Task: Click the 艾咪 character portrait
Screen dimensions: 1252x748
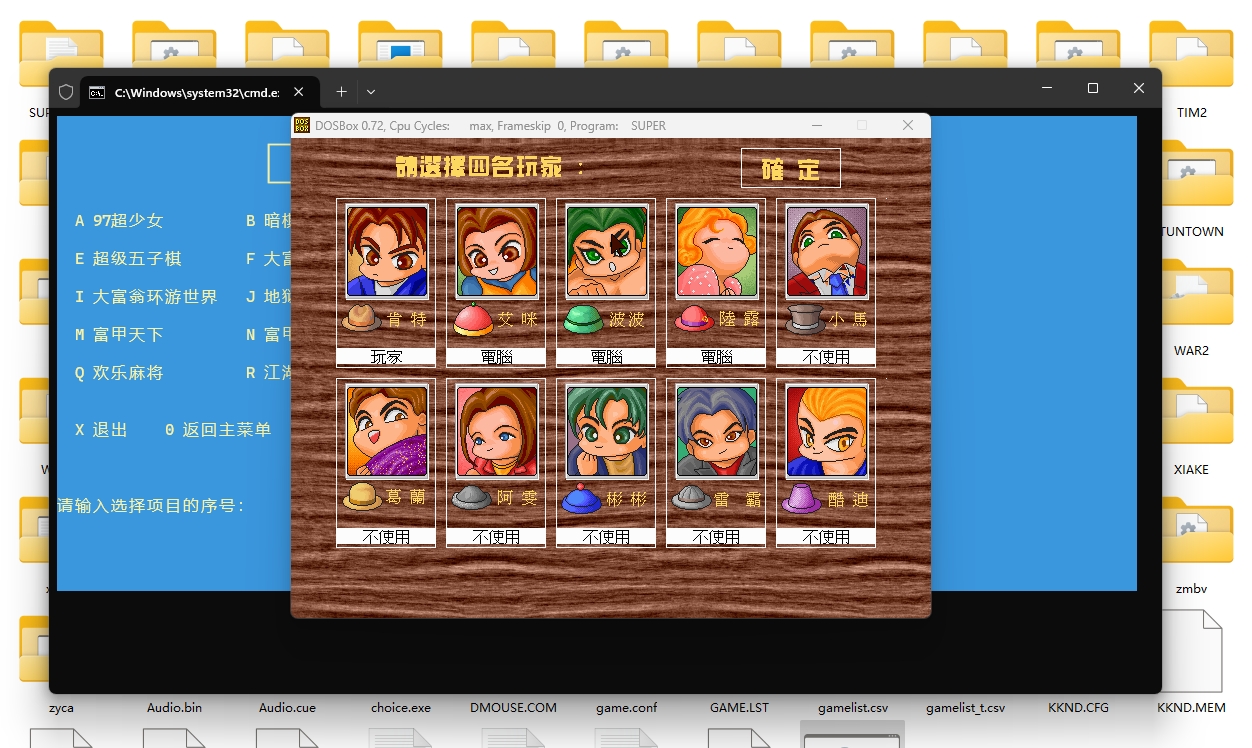Action: [496, 251]
